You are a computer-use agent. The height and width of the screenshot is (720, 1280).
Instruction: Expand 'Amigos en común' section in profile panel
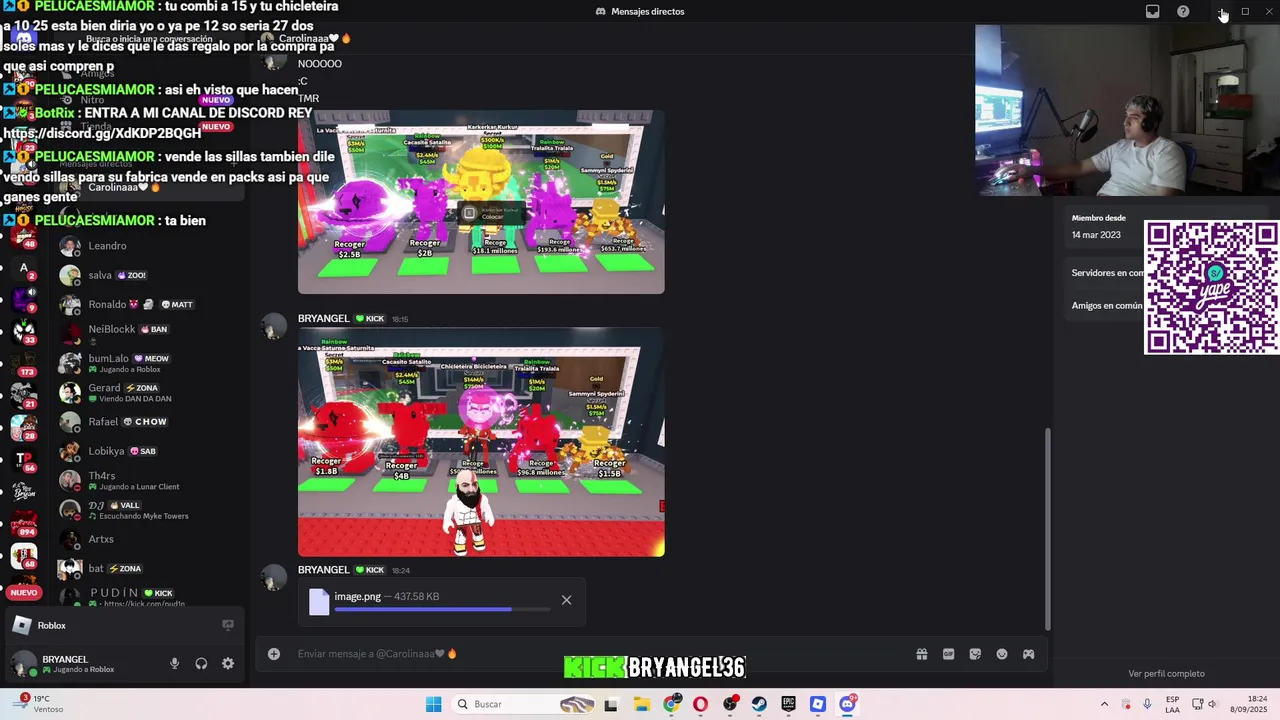coord(1107,306)
